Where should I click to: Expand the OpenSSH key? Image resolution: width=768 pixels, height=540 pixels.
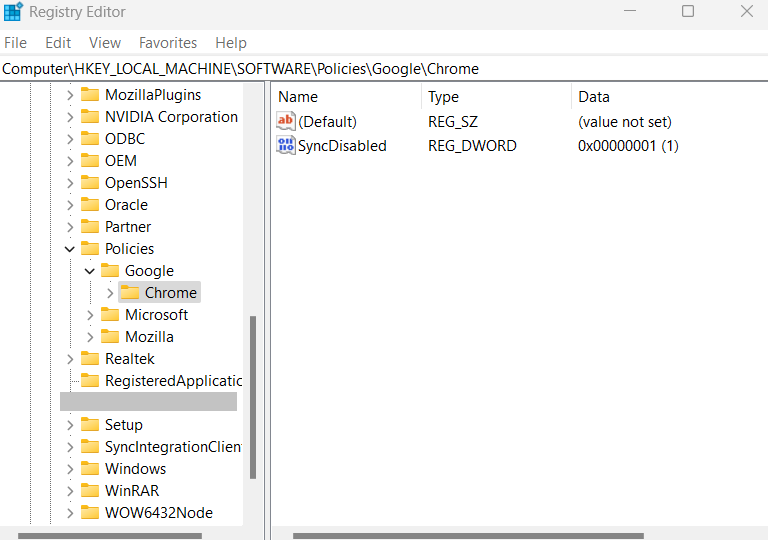tap(70, 183)
